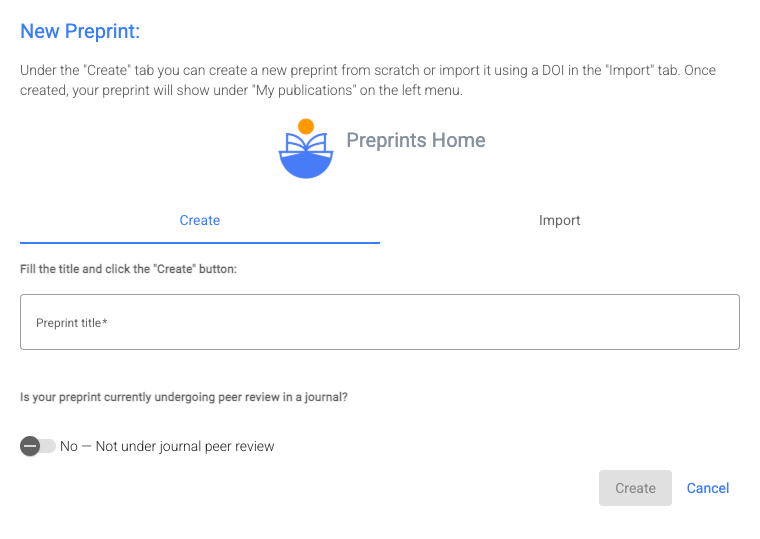Click the minus icon on toggle knob
The height and width of the screenshot is (539, 760).
(x=30, y=446)
